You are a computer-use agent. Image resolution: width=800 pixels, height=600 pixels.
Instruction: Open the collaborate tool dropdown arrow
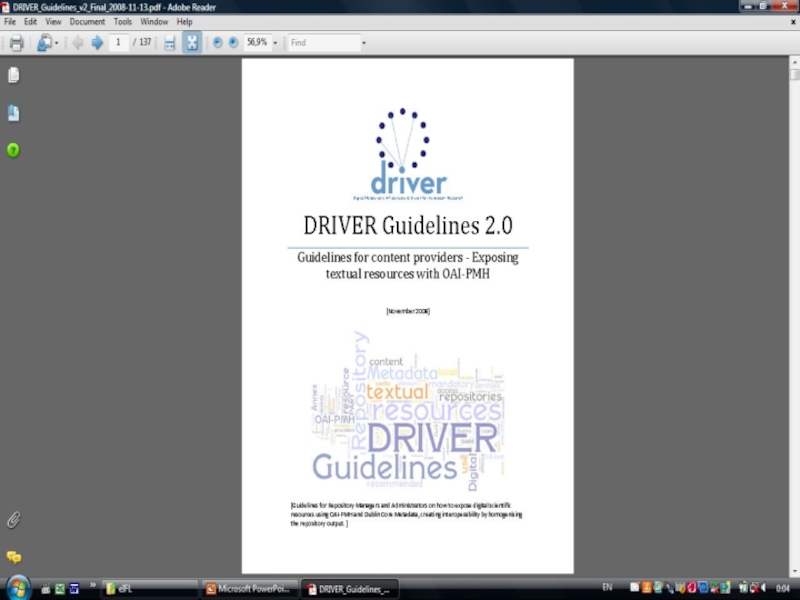click(56, 43)
